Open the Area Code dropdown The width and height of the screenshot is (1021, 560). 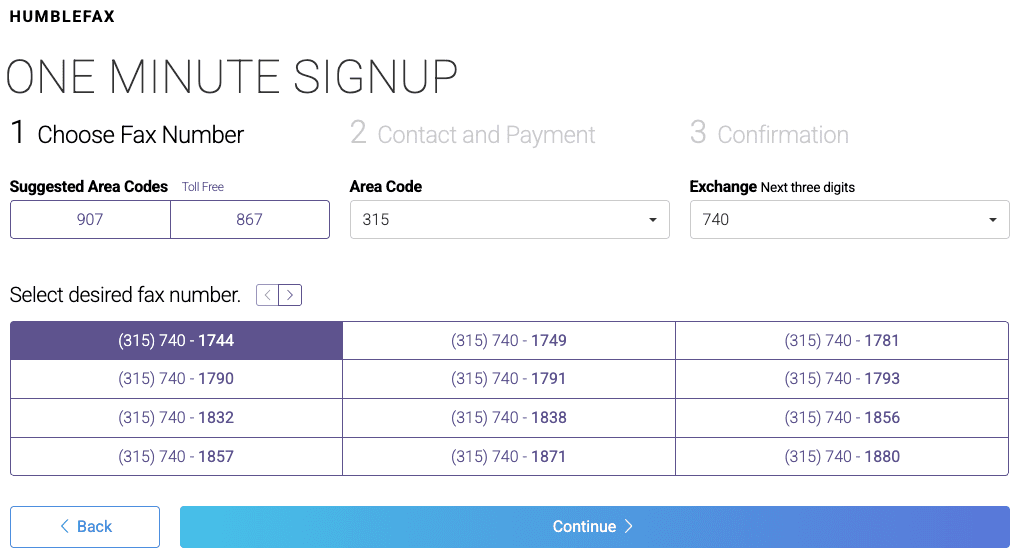point(509,220)
